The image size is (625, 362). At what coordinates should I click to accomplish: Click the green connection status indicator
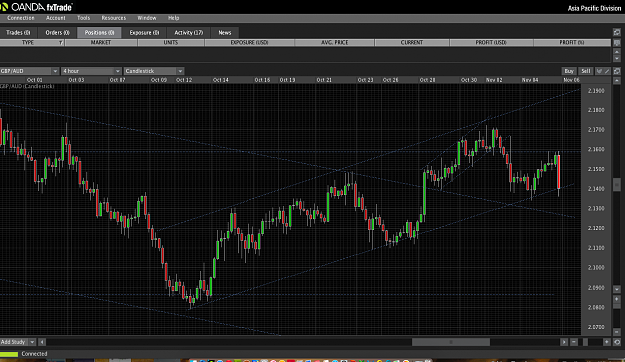pyautogui.click(x=9, y=354)
